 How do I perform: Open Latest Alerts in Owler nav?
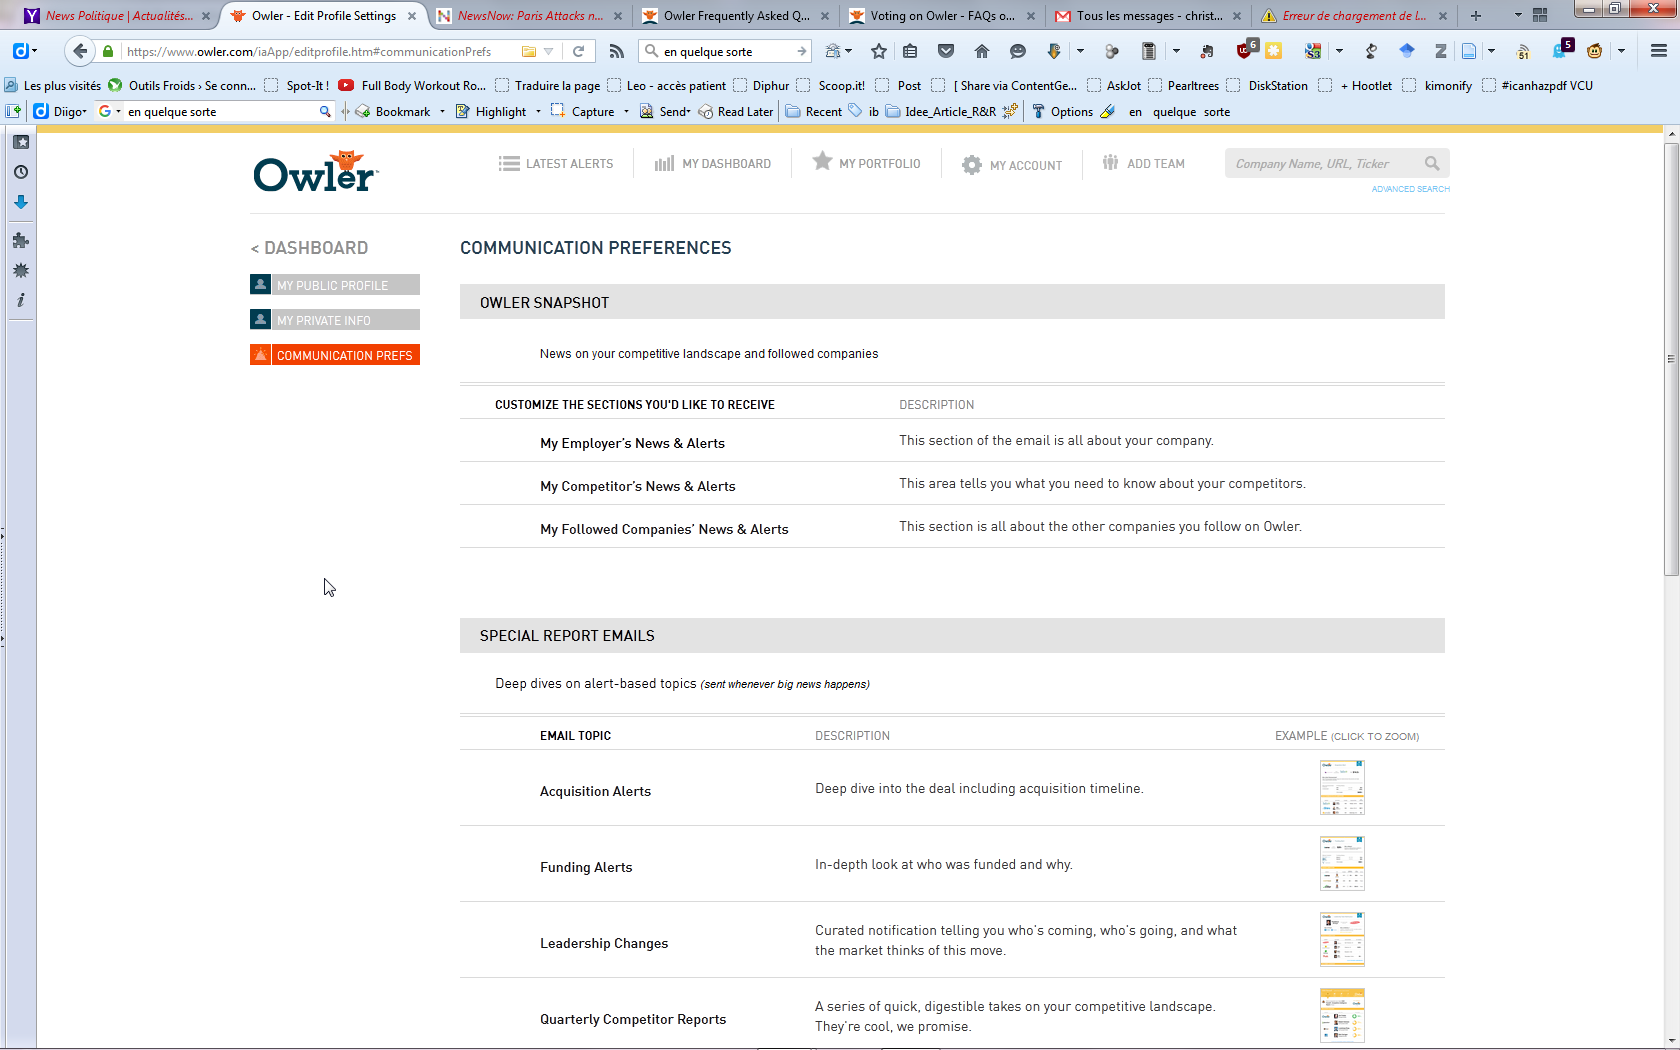[x=556, y=164]
